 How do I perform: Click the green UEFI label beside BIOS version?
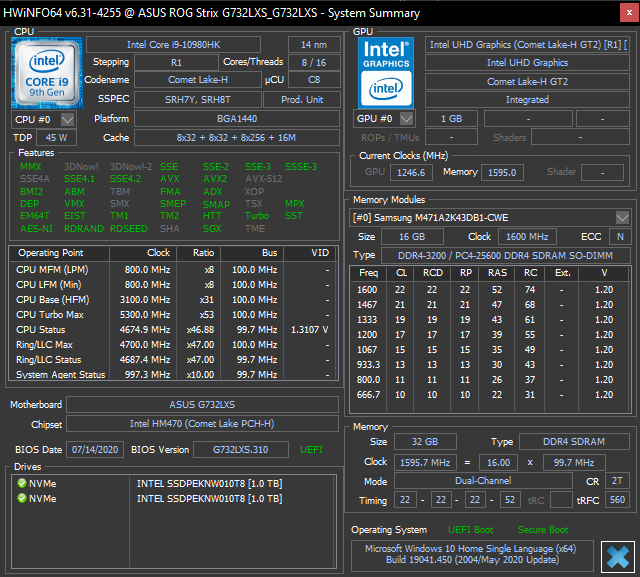pyautogui.click(x=312, y=449)
